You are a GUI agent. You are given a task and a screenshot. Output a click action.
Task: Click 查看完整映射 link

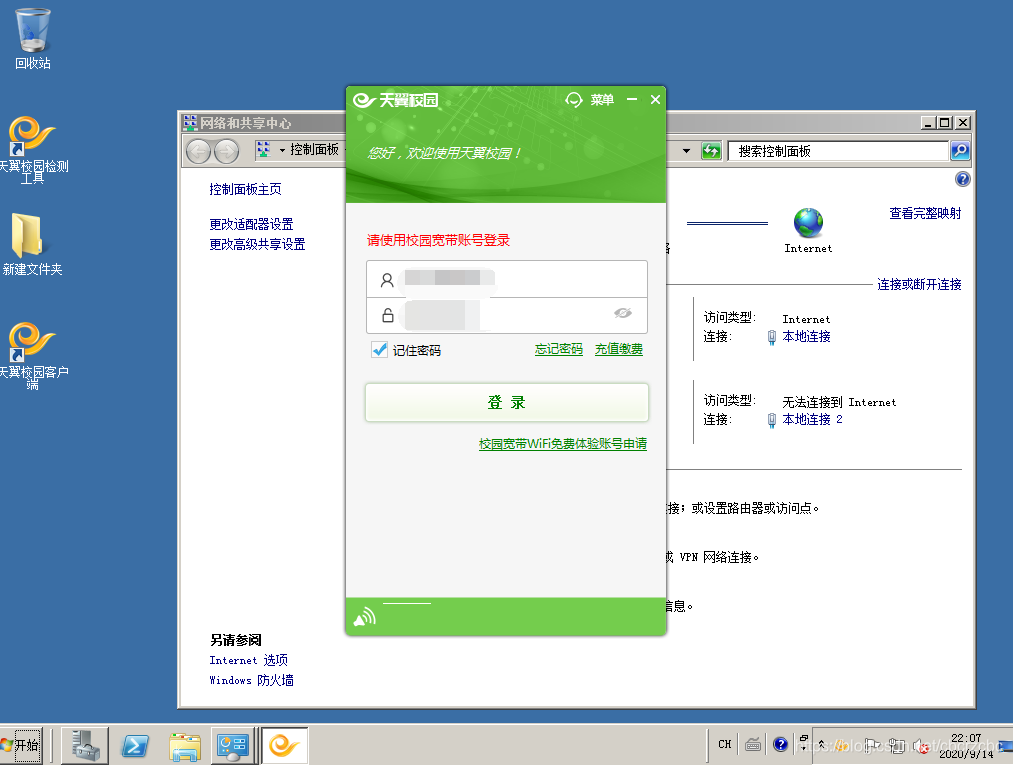coord(925,213)
